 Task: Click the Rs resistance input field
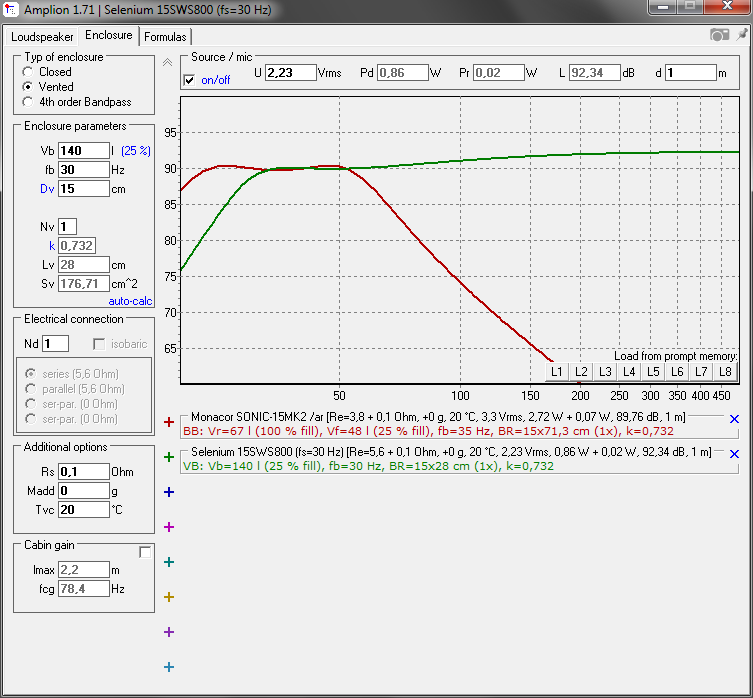(x=84, y=472)
